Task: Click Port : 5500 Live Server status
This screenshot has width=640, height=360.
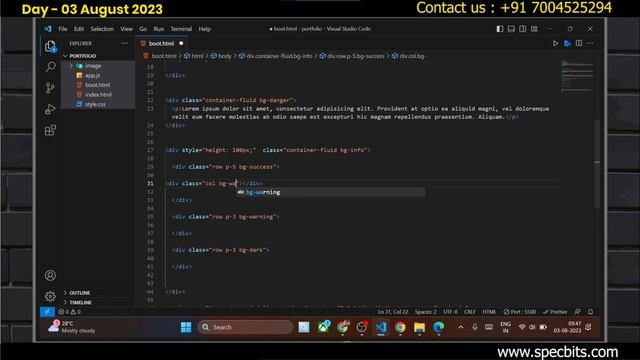Action: point(520,311)
